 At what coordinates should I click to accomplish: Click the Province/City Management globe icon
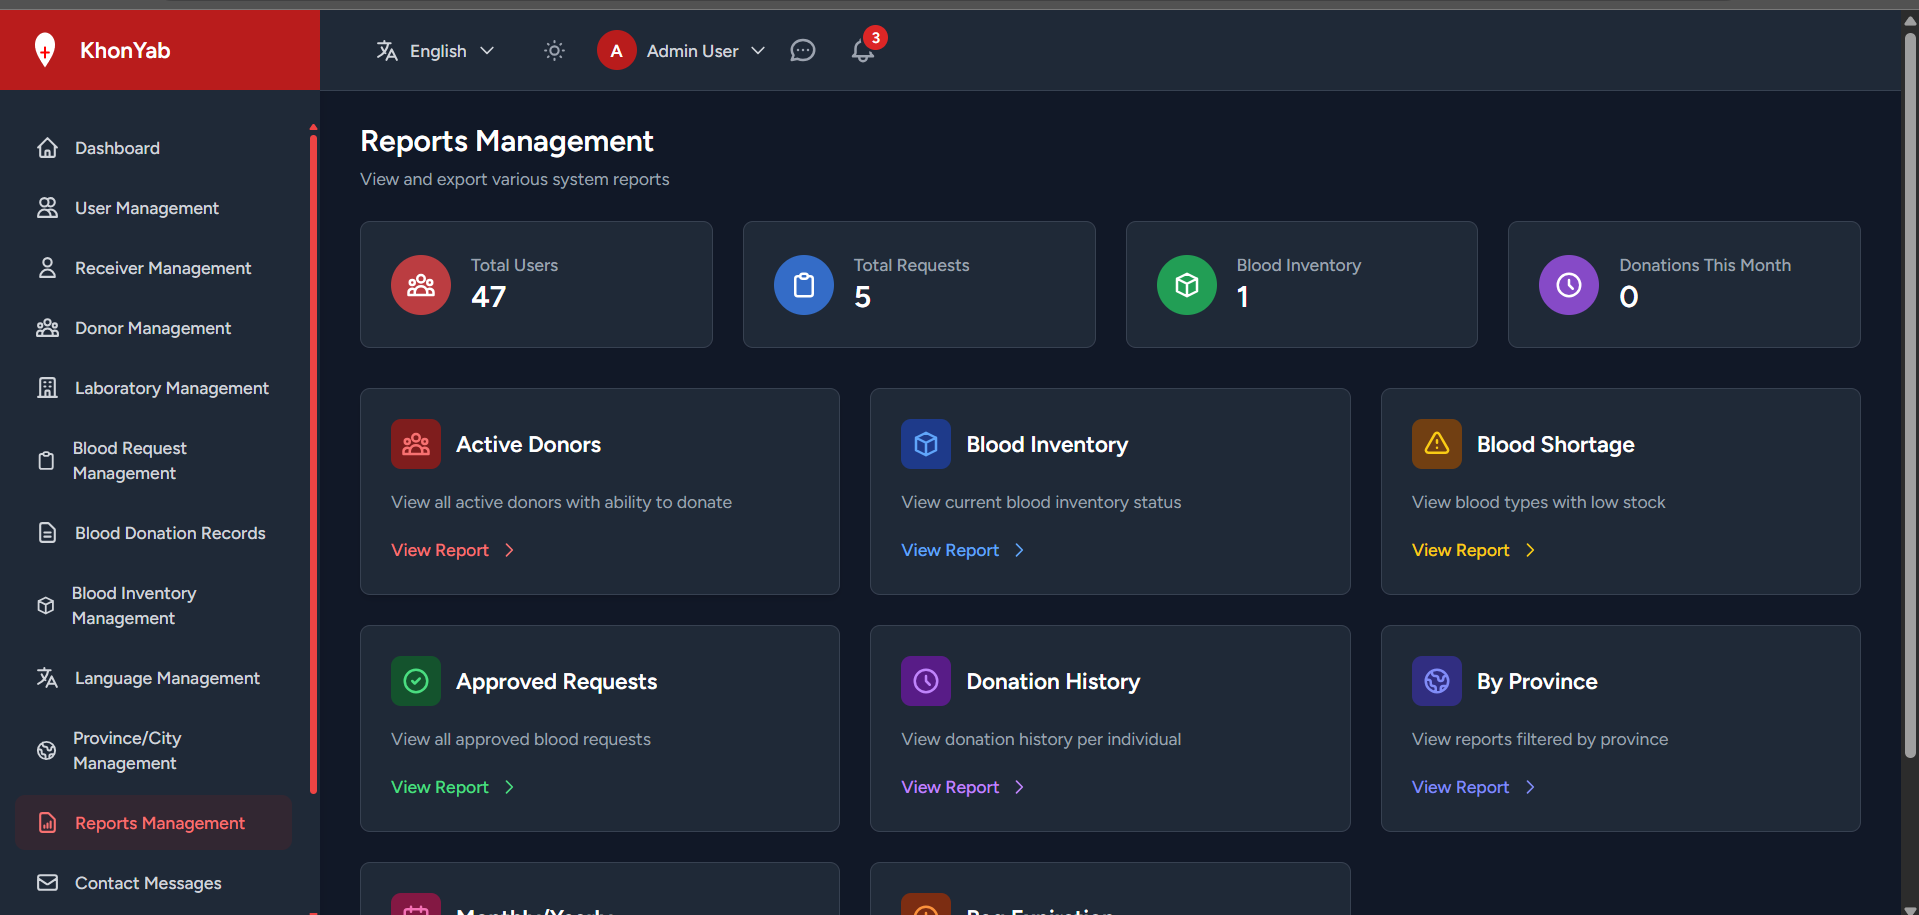point(46,751)
